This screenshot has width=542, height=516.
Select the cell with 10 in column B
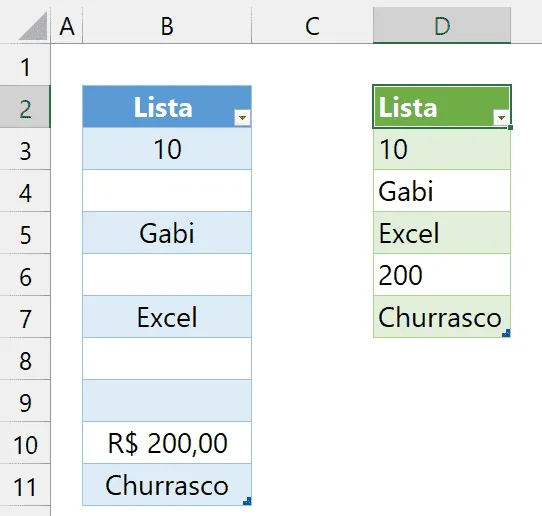[167, 149]
